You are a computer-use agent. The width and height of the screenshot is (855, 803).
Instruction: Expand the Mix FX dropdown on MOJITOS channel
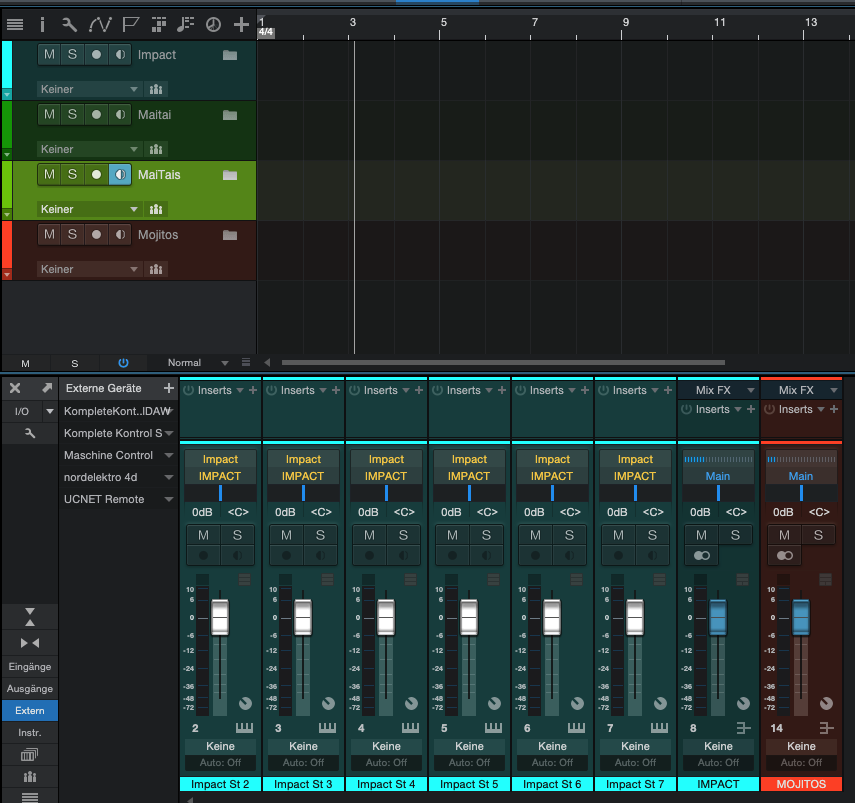(833, 390)
